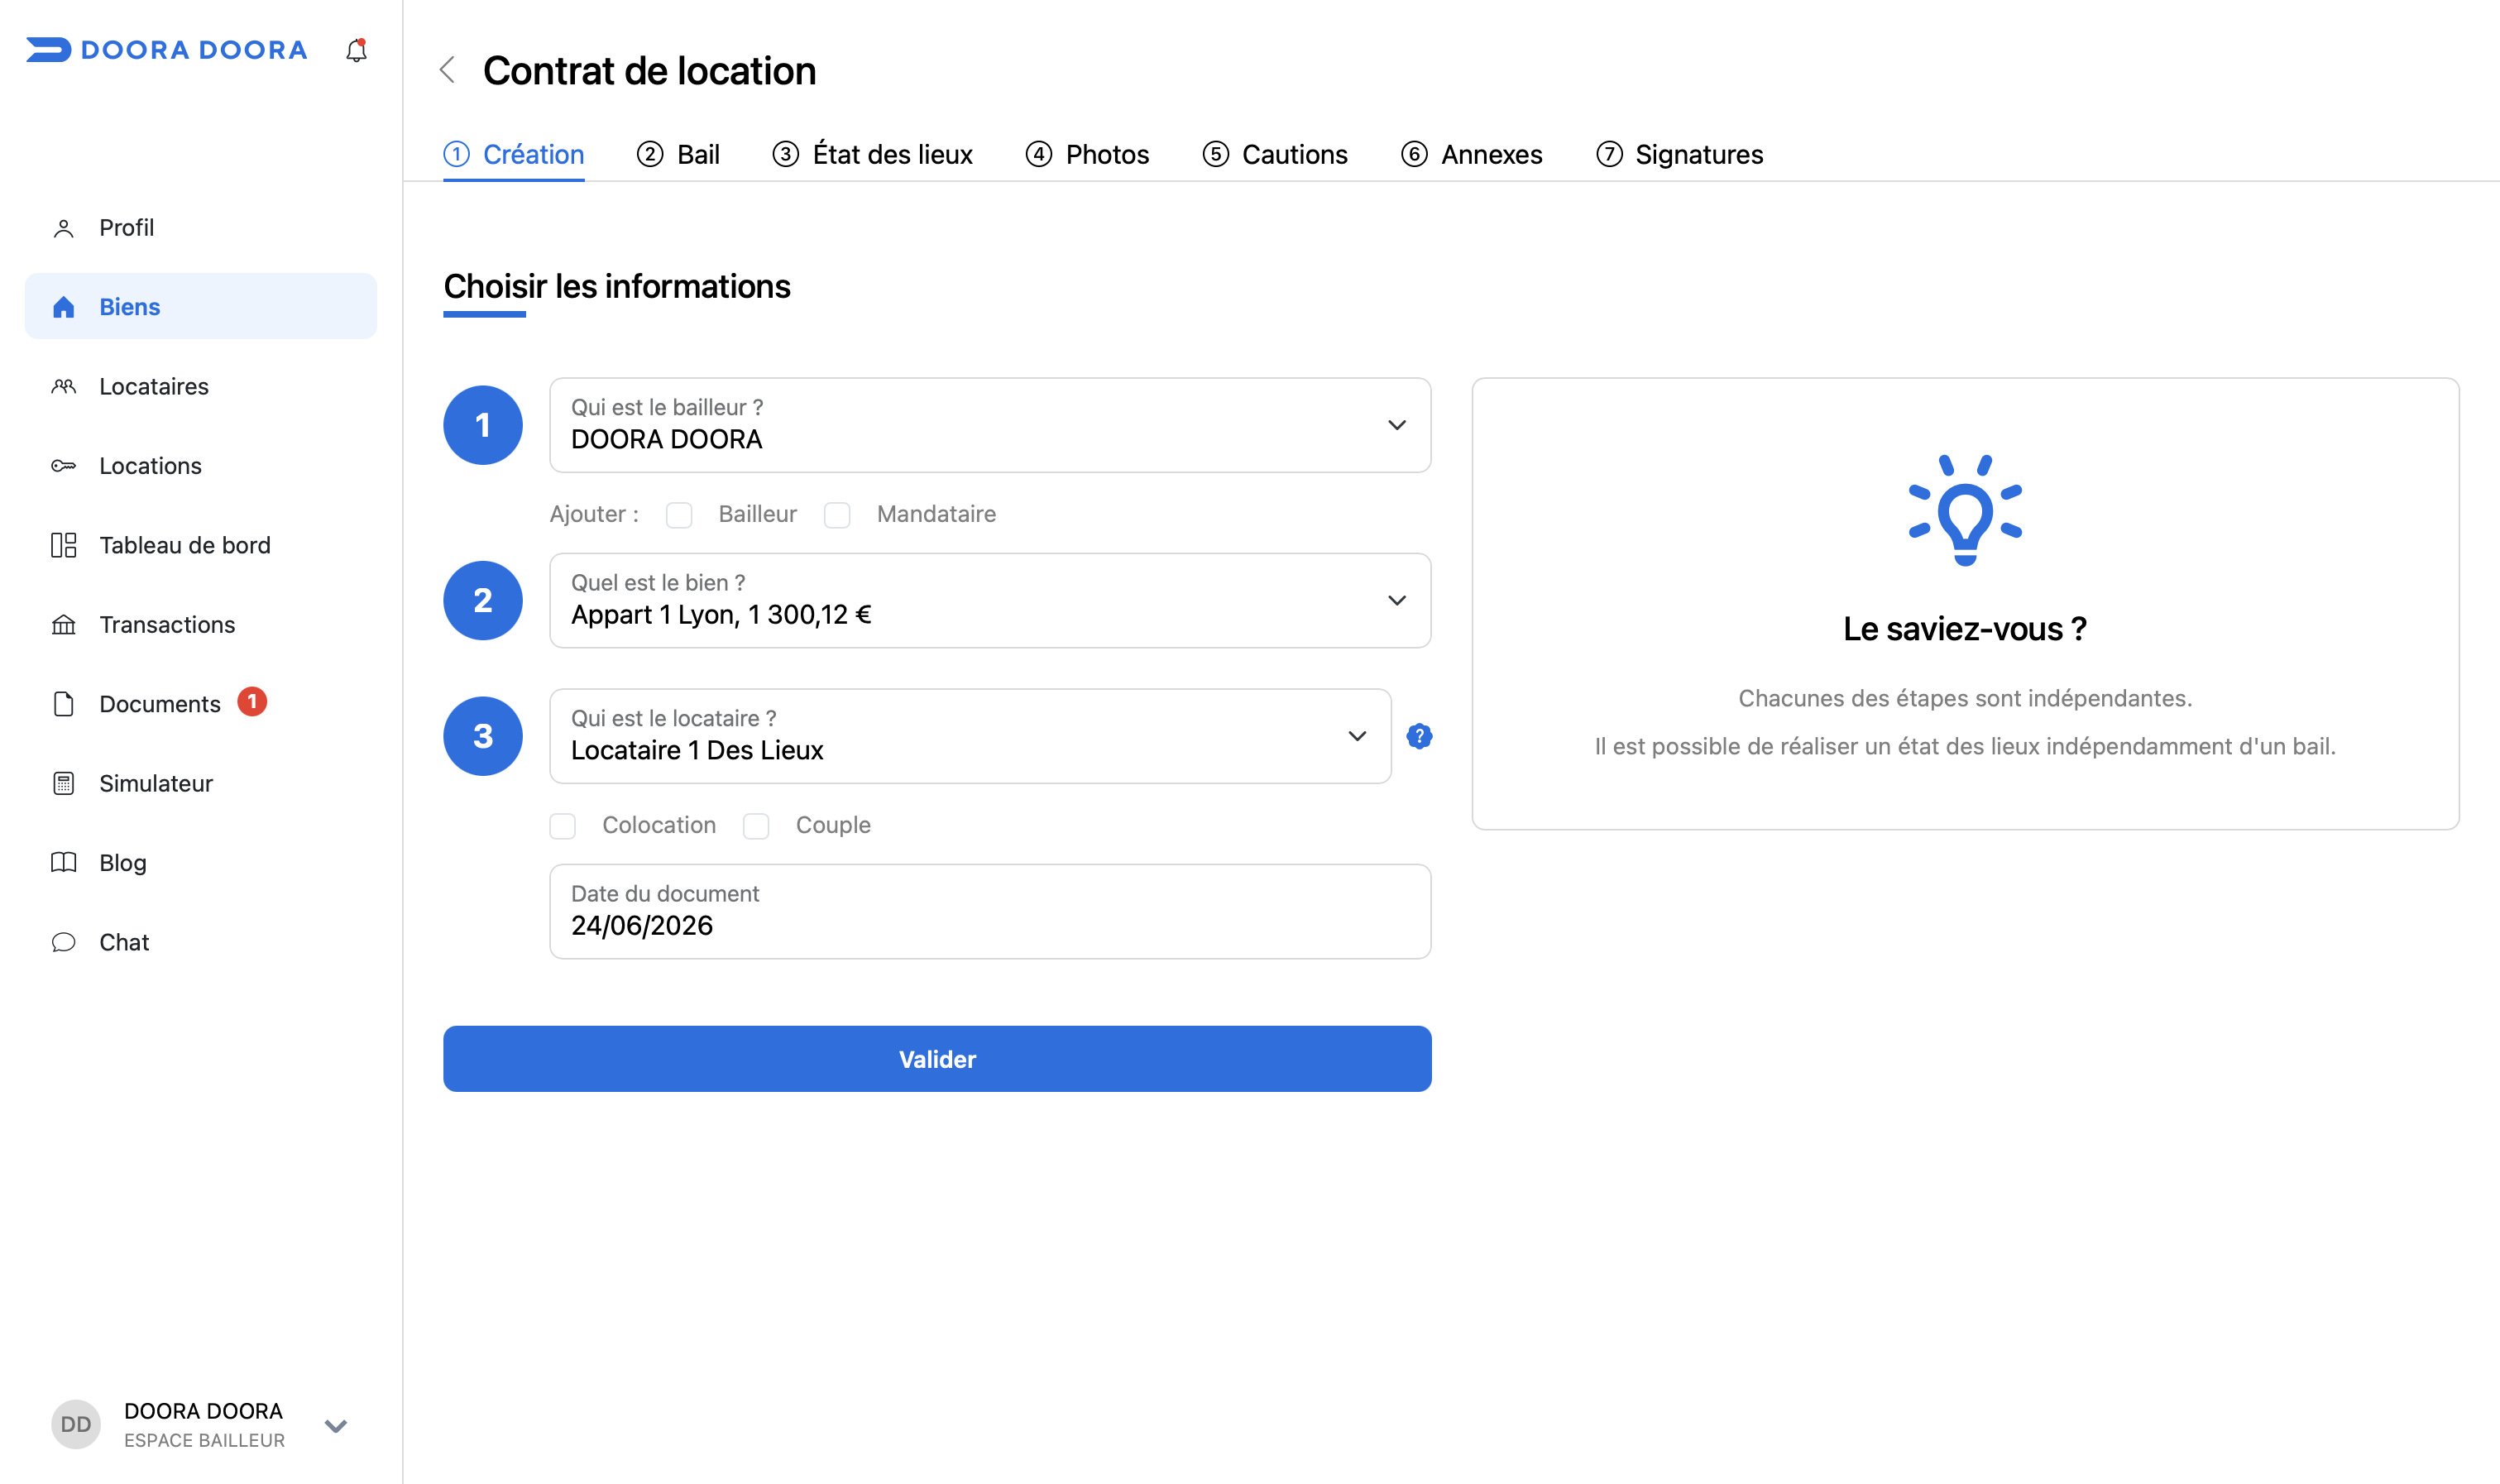Click the Documents file icon

point(64,704)
